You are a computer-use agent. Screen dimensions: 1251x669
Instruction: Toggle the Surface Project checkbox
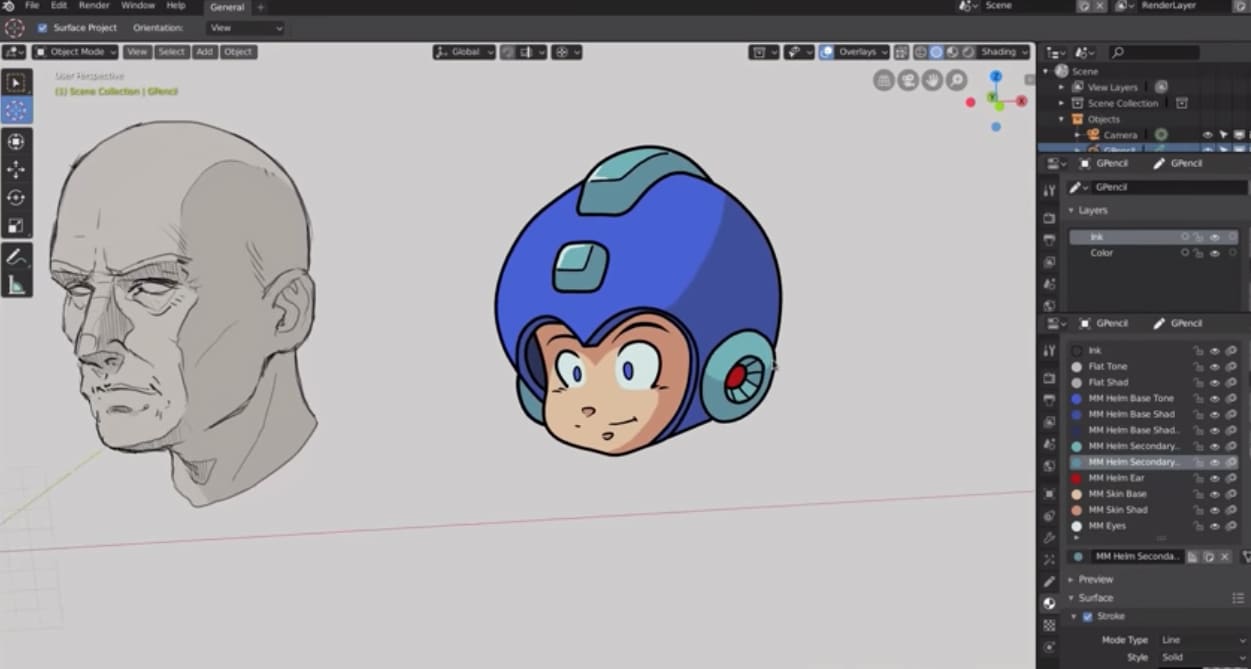[x=42, y=28]
